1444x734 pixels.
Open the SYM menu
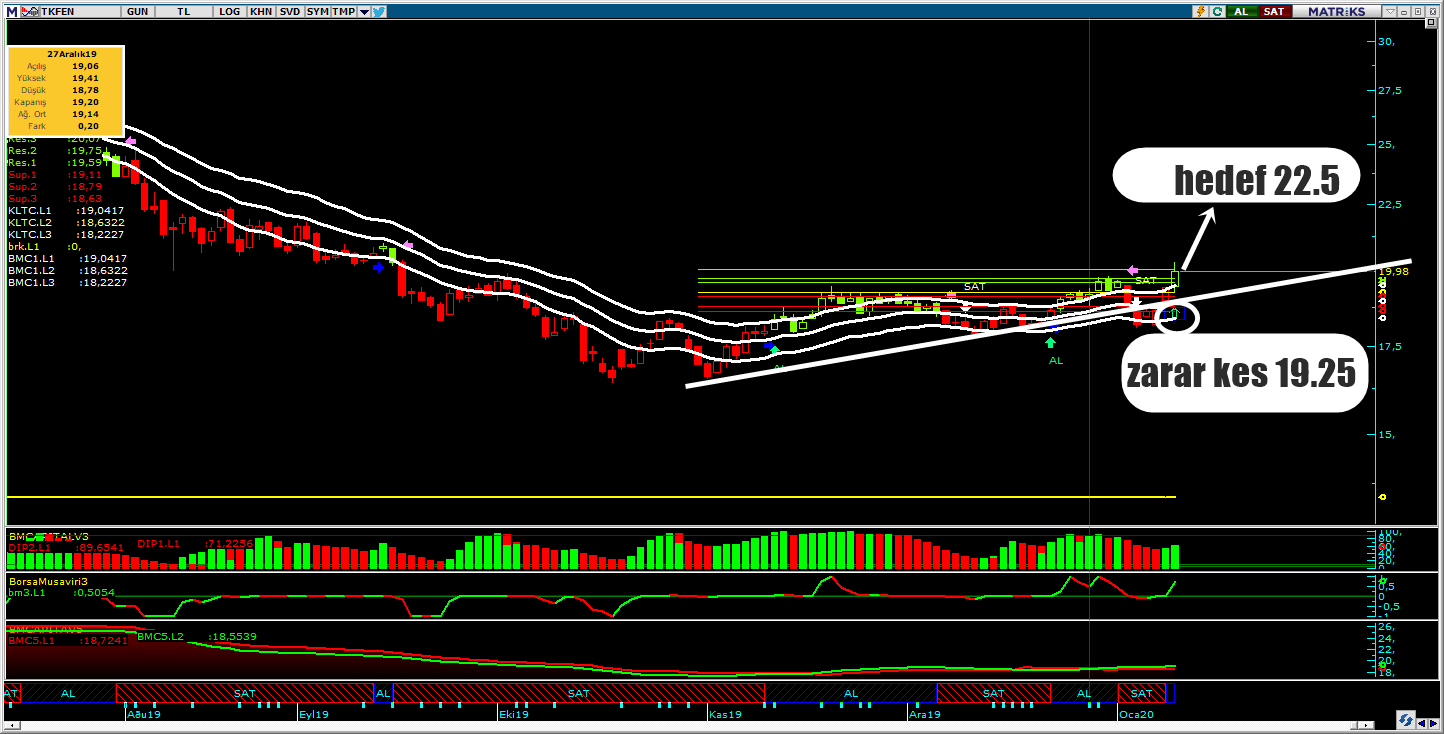tap(317, 11)
